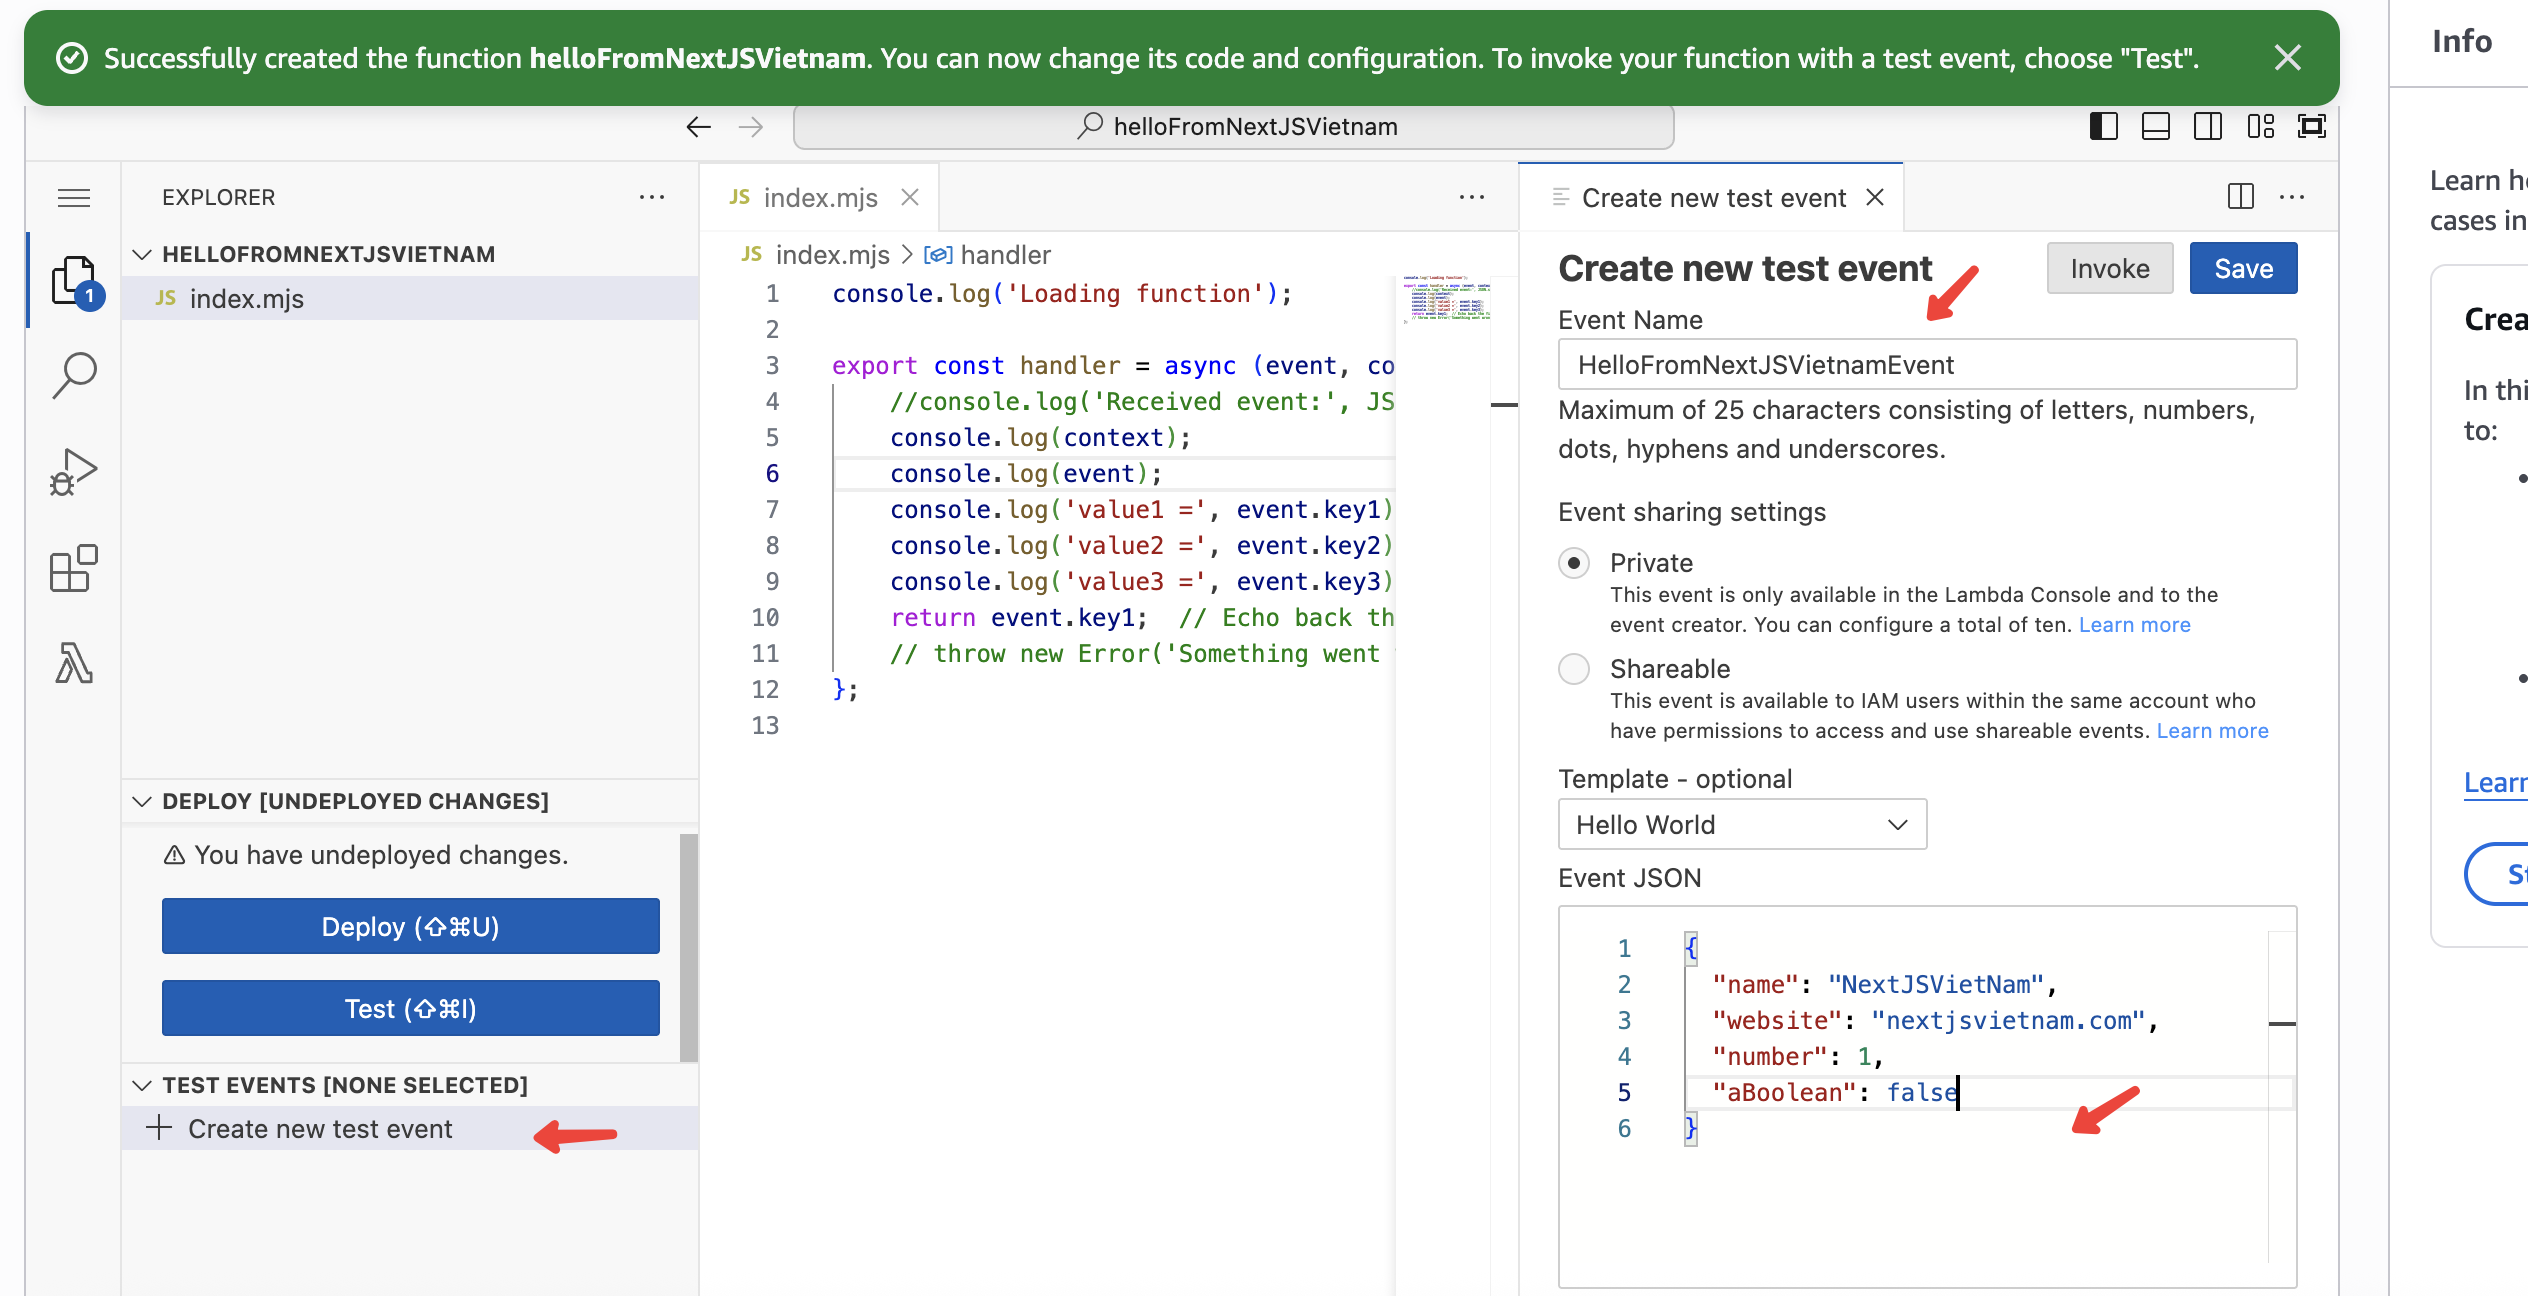Click the Save test event button
This screenshot has width=2528, height=1296.
tap(2242, 268)
